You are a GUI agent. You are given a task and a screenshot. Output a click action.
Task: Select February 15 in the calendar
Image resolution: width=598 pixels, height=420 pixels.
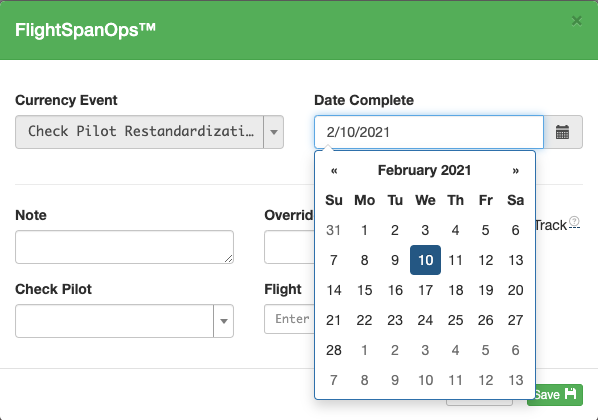click(x=365, y=290)
